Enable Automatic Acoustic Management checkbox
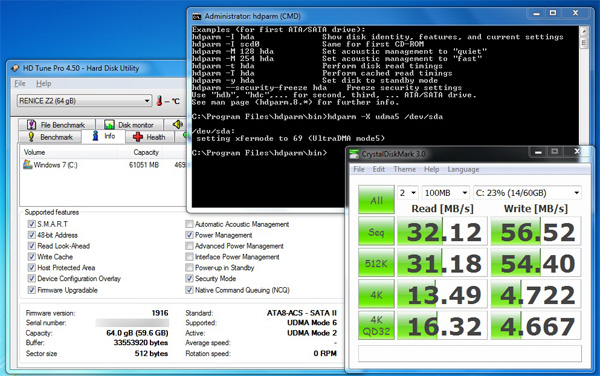The image size is (600, 376). click(x=189, y=224)
